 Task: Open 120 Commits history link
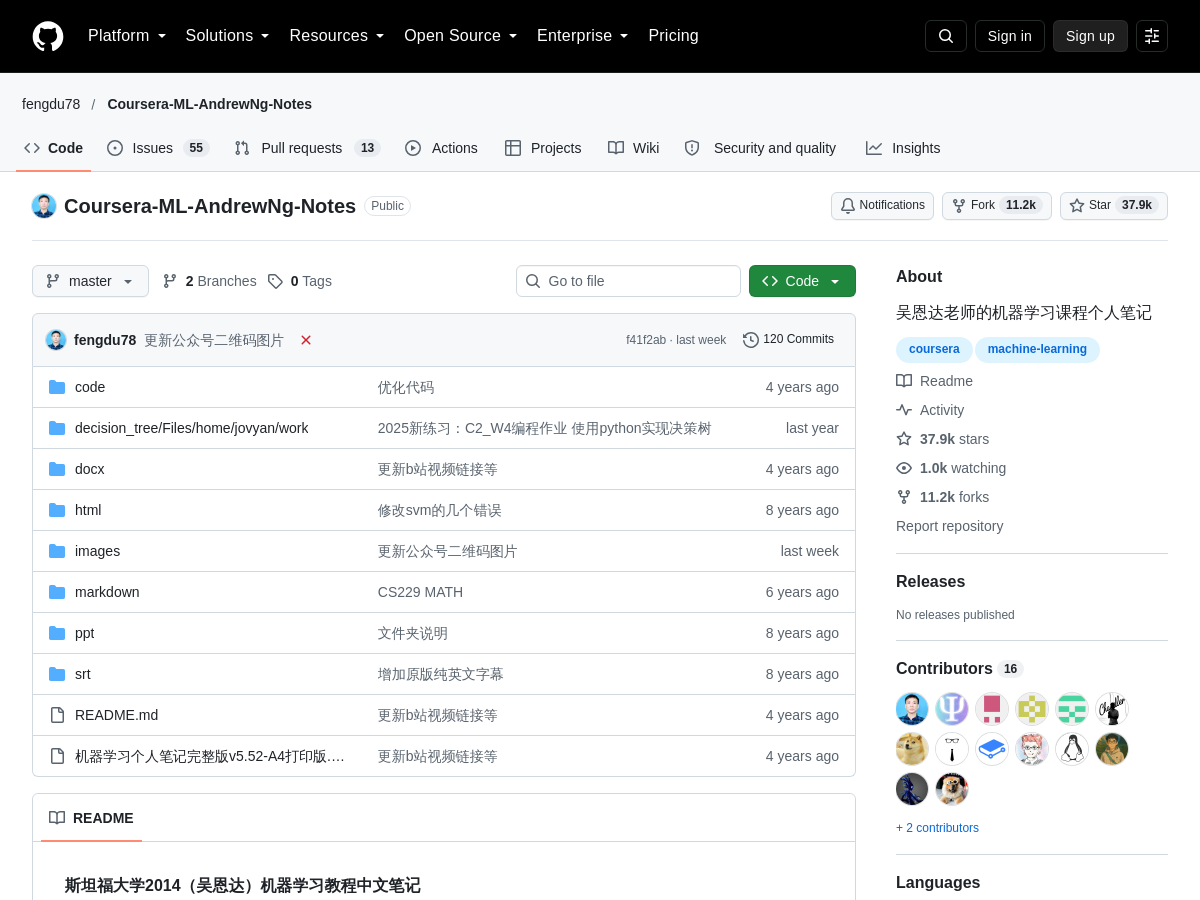pyautogui.click(x=788, y=340)
